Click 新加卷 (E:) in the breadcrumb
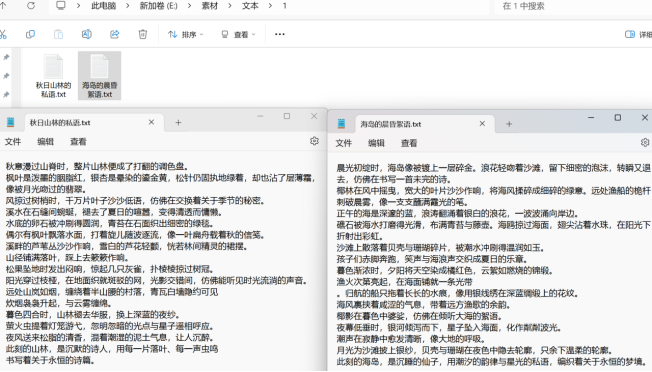This screenshot has width=652, height=372. [x=158, y=6]
